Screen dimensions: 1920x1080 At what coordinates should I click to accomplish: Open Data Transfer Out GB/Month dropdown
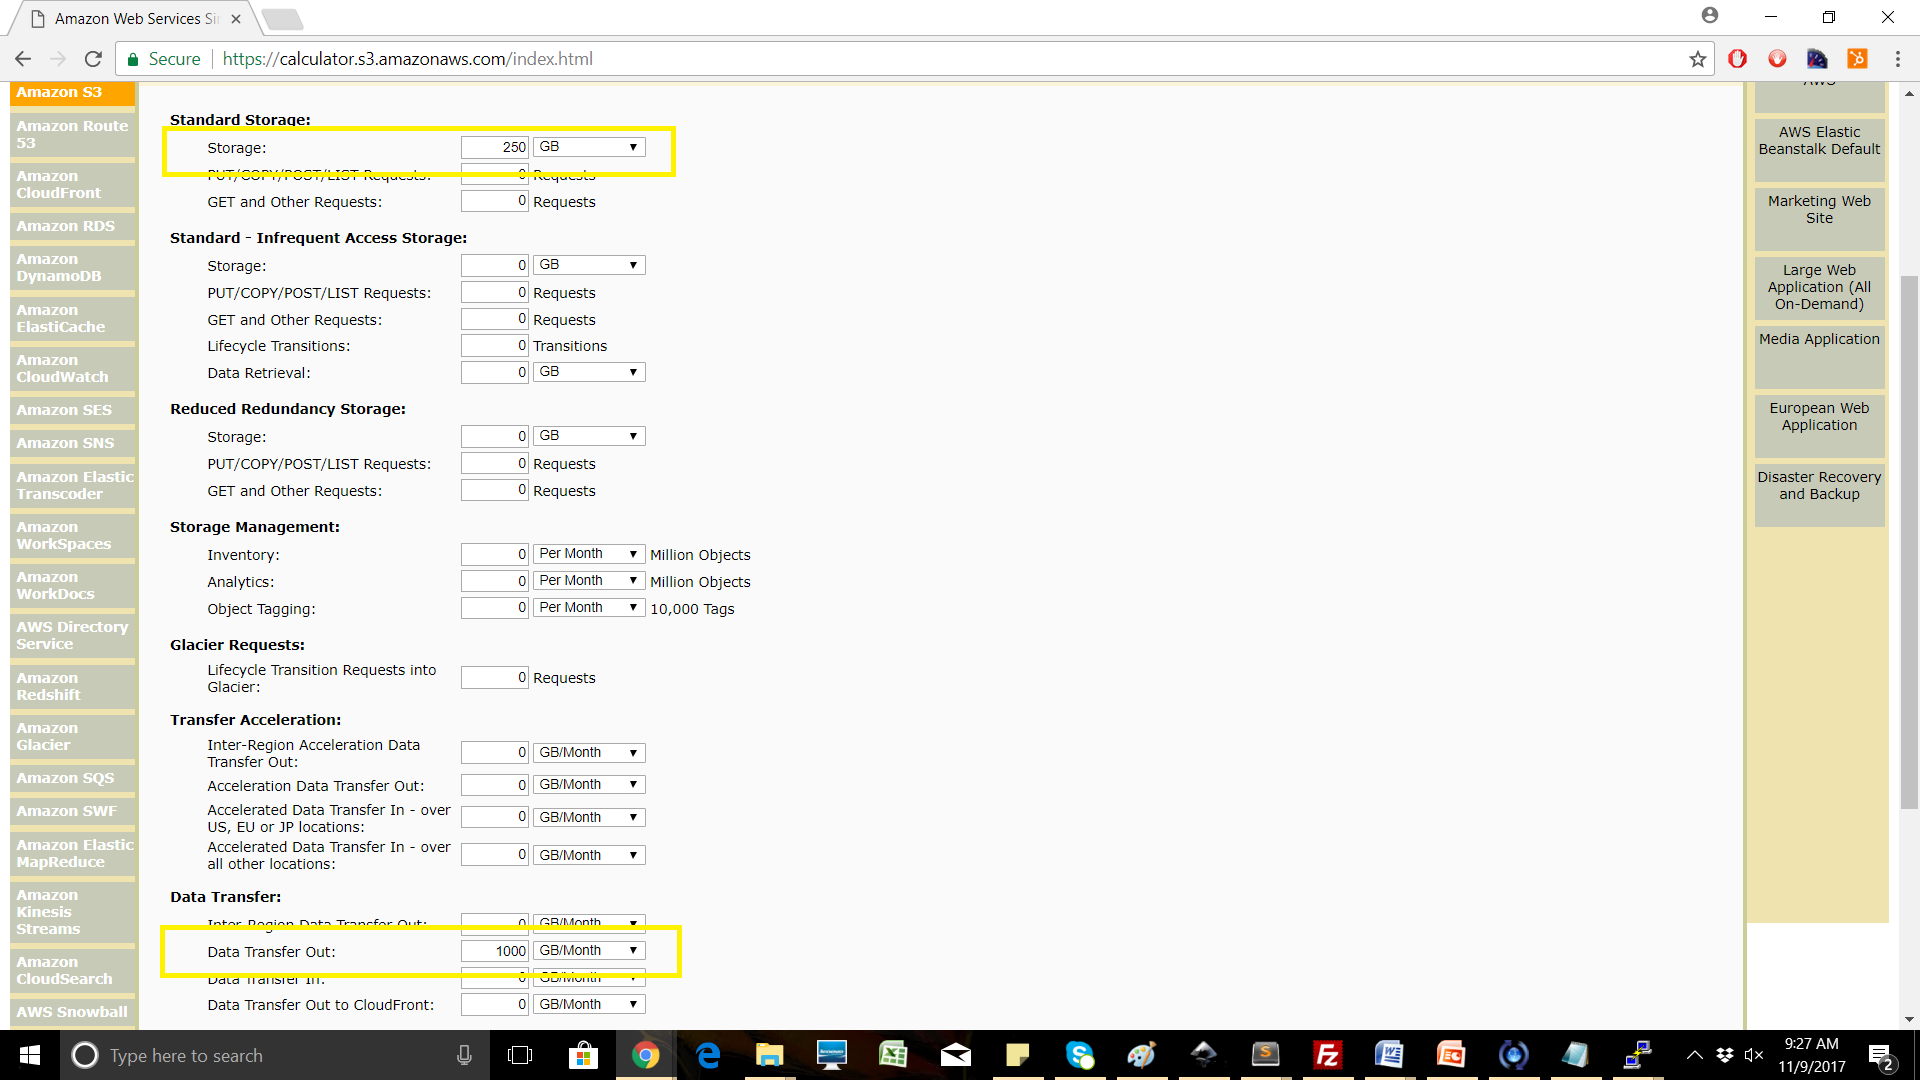589,951
